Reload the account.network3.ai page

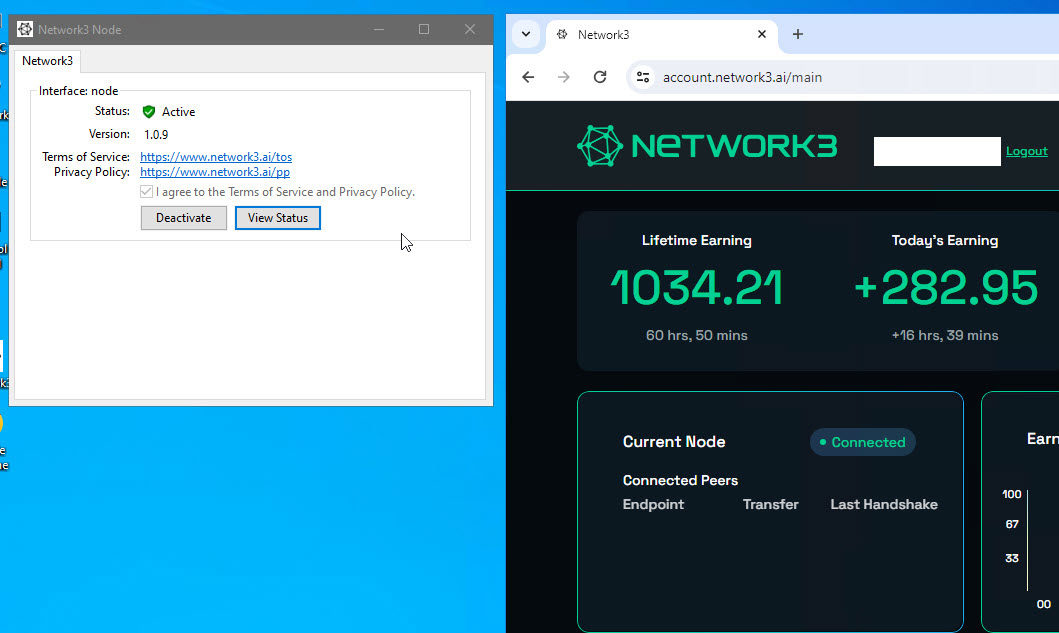600,77
